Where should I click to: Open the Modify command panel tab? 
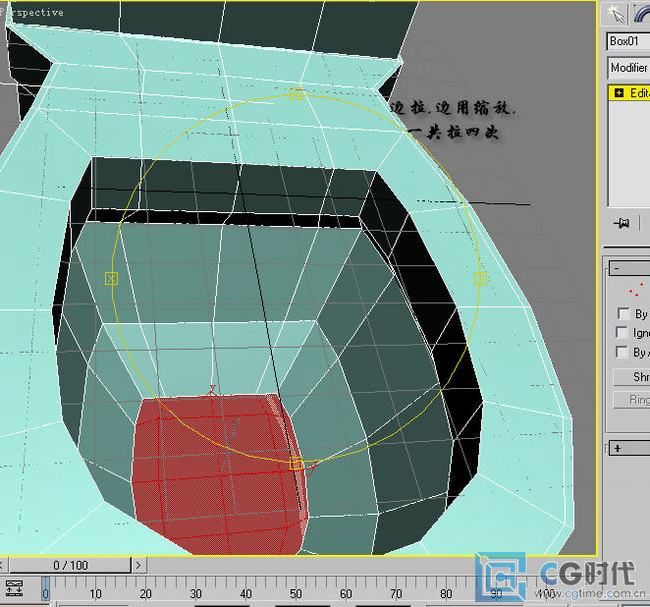click(x=642, y=15)
